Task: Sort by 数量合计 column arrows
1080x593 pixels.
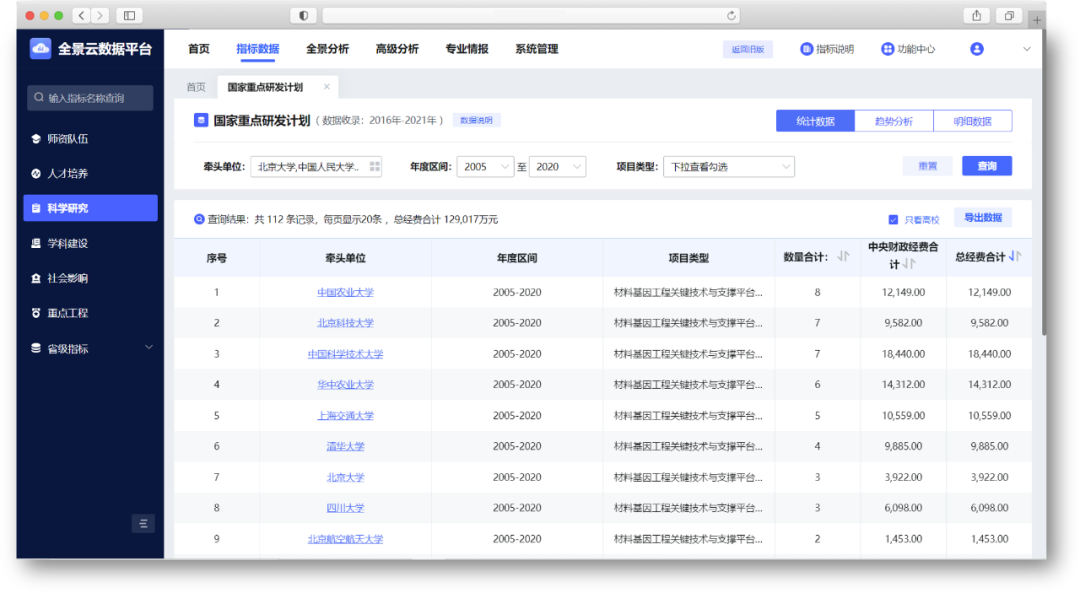Action: [843, 257]
